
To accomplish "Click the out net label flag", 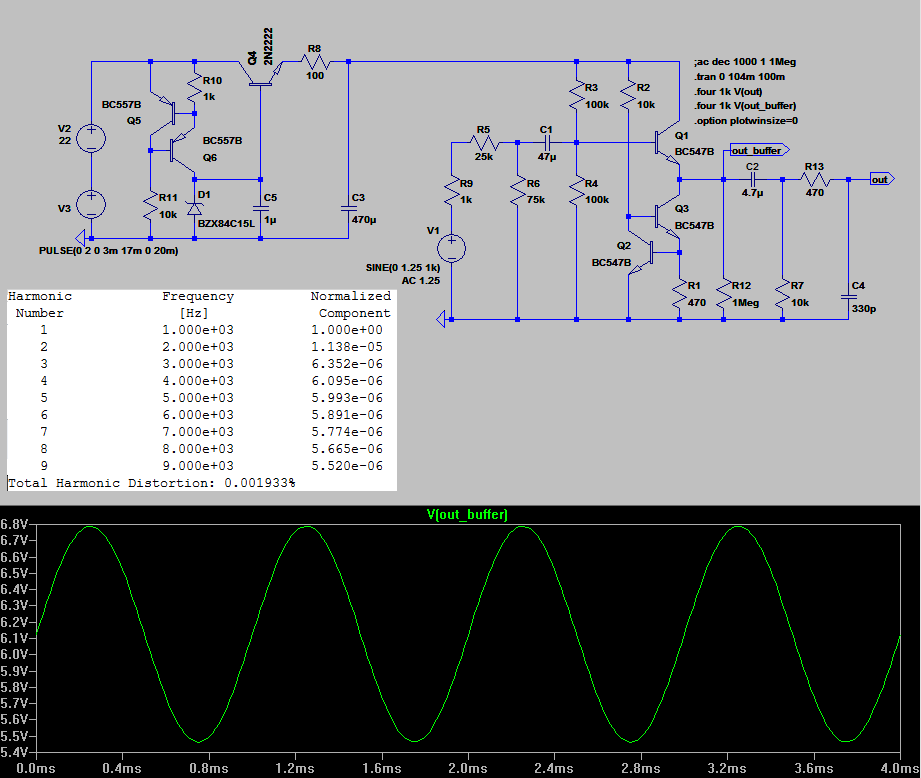I will pos(882,180).
